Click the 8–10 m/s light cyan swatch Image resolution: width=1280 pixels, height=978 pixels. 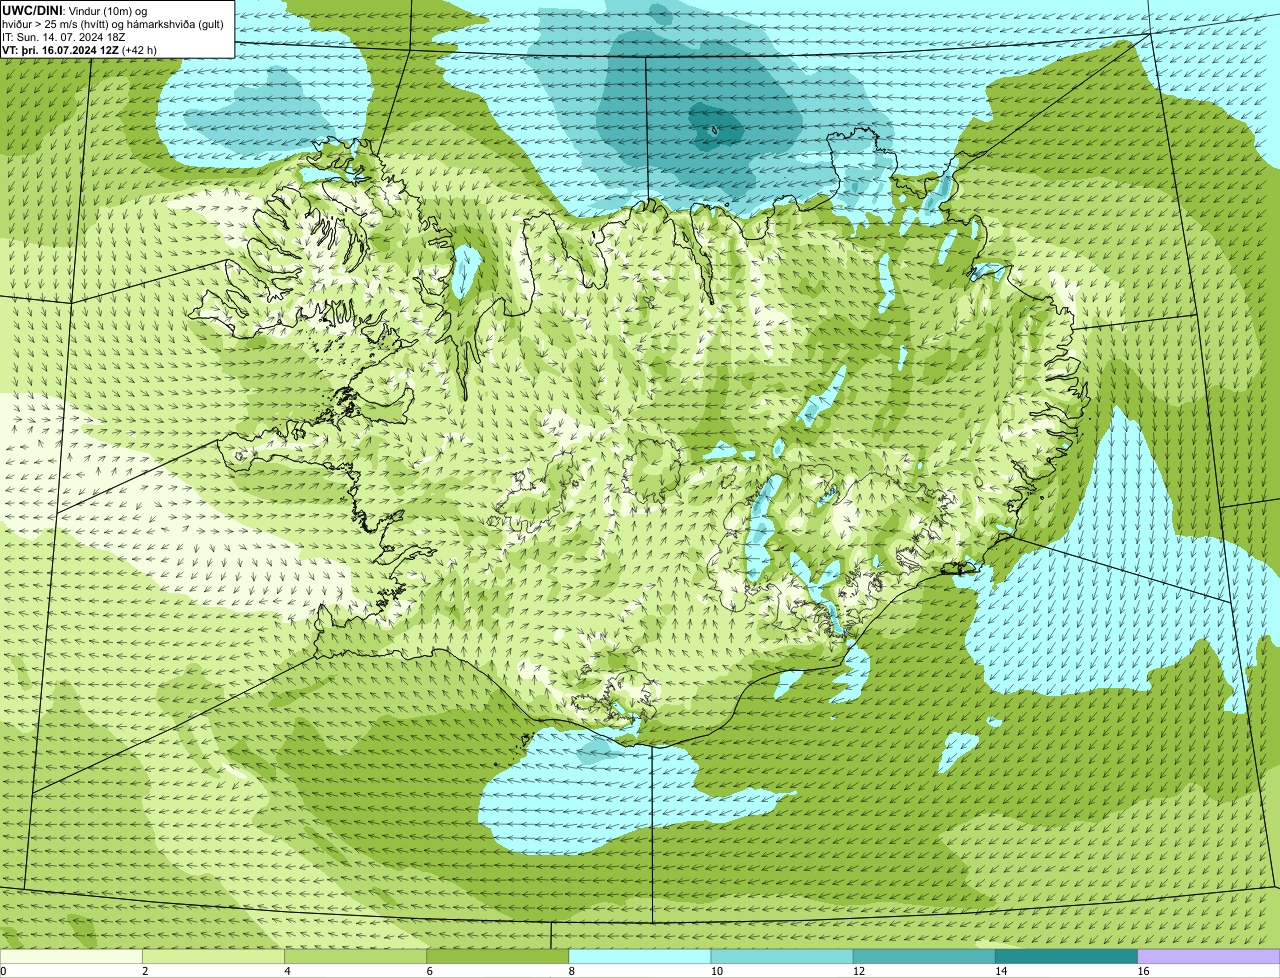[640, 957]
